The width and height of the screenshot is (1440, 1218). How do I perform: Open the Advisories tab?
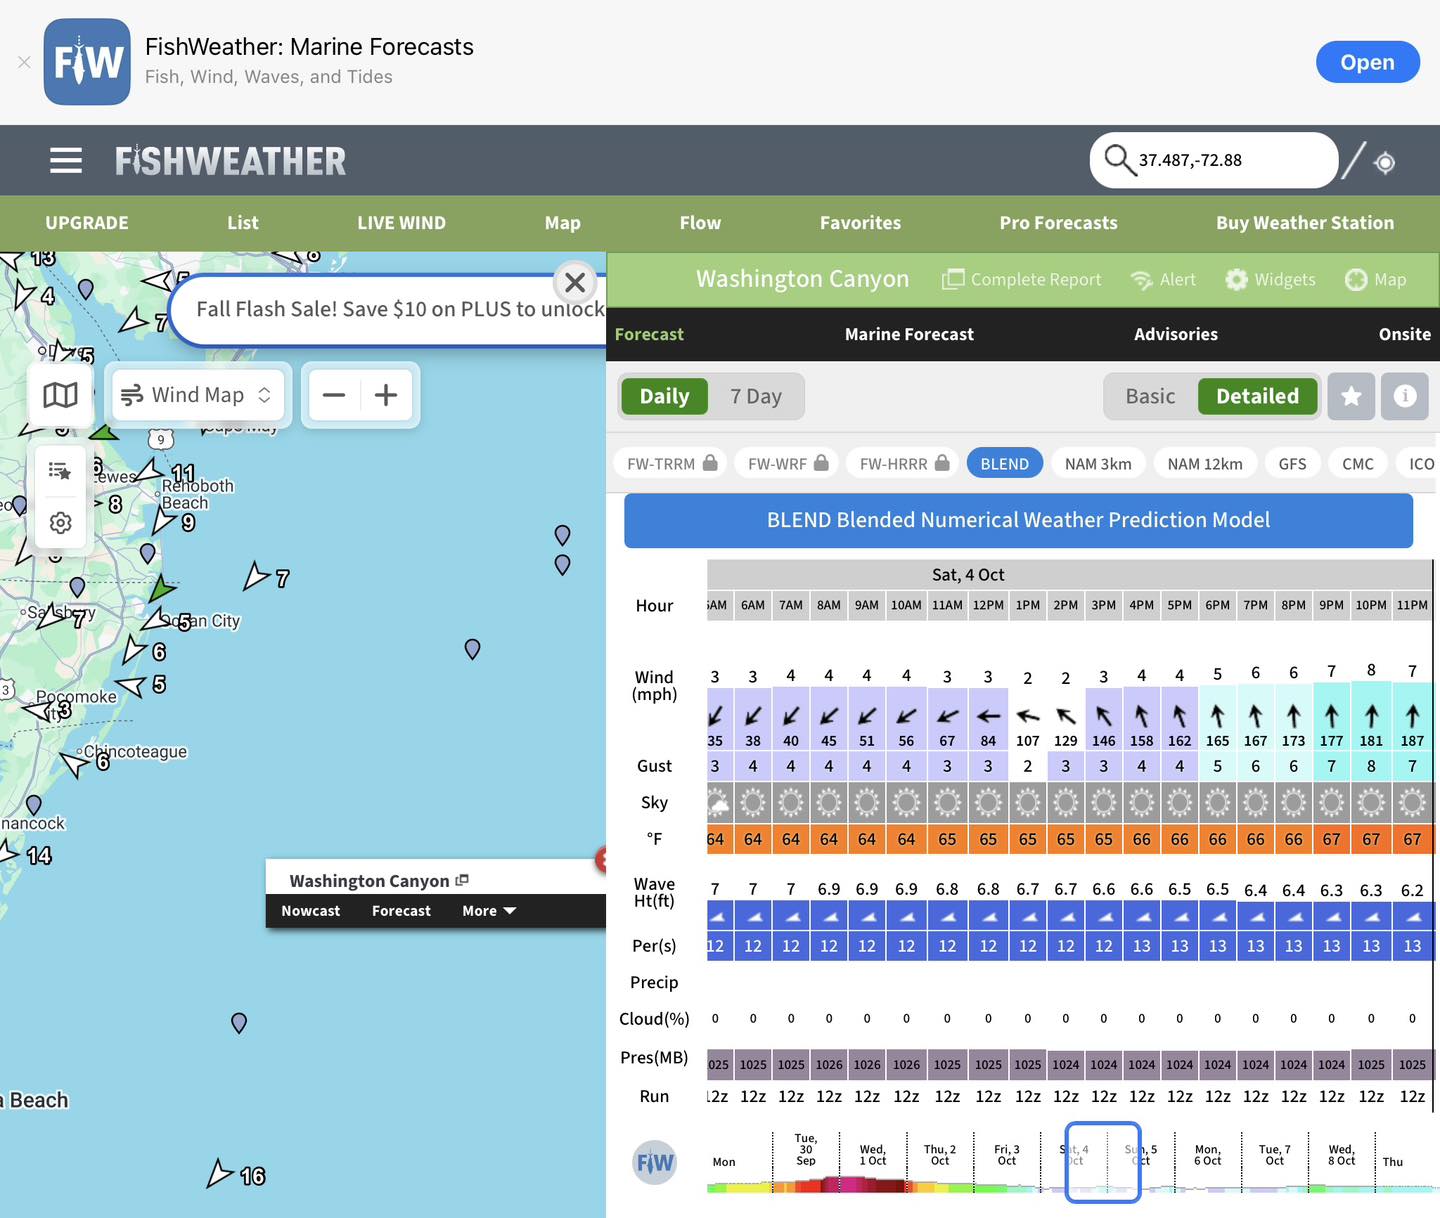point(1176,335)
